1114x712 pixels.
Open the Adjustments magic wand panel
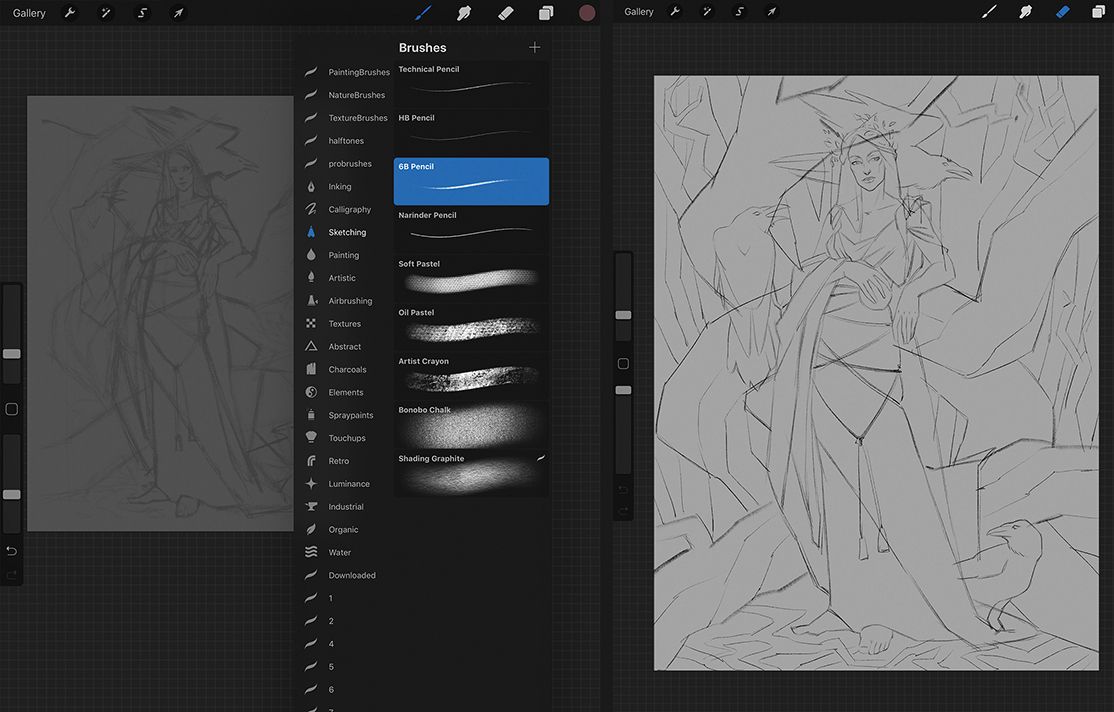pyautogui.click(x=105, y=12)
